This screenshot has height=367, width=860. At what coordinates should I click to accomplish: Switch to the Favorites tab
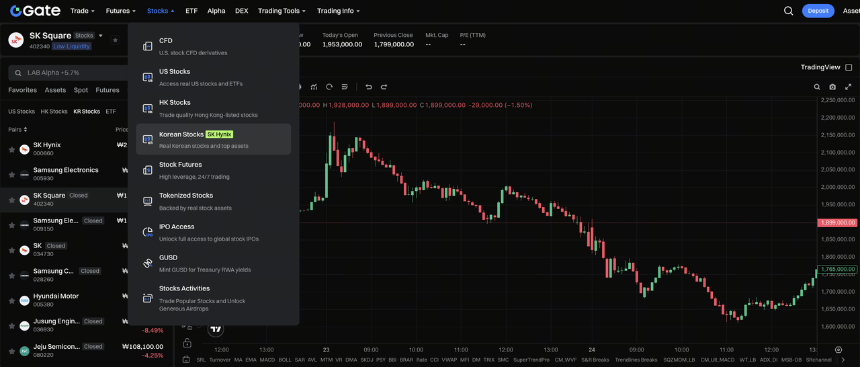tap(22, 90)
